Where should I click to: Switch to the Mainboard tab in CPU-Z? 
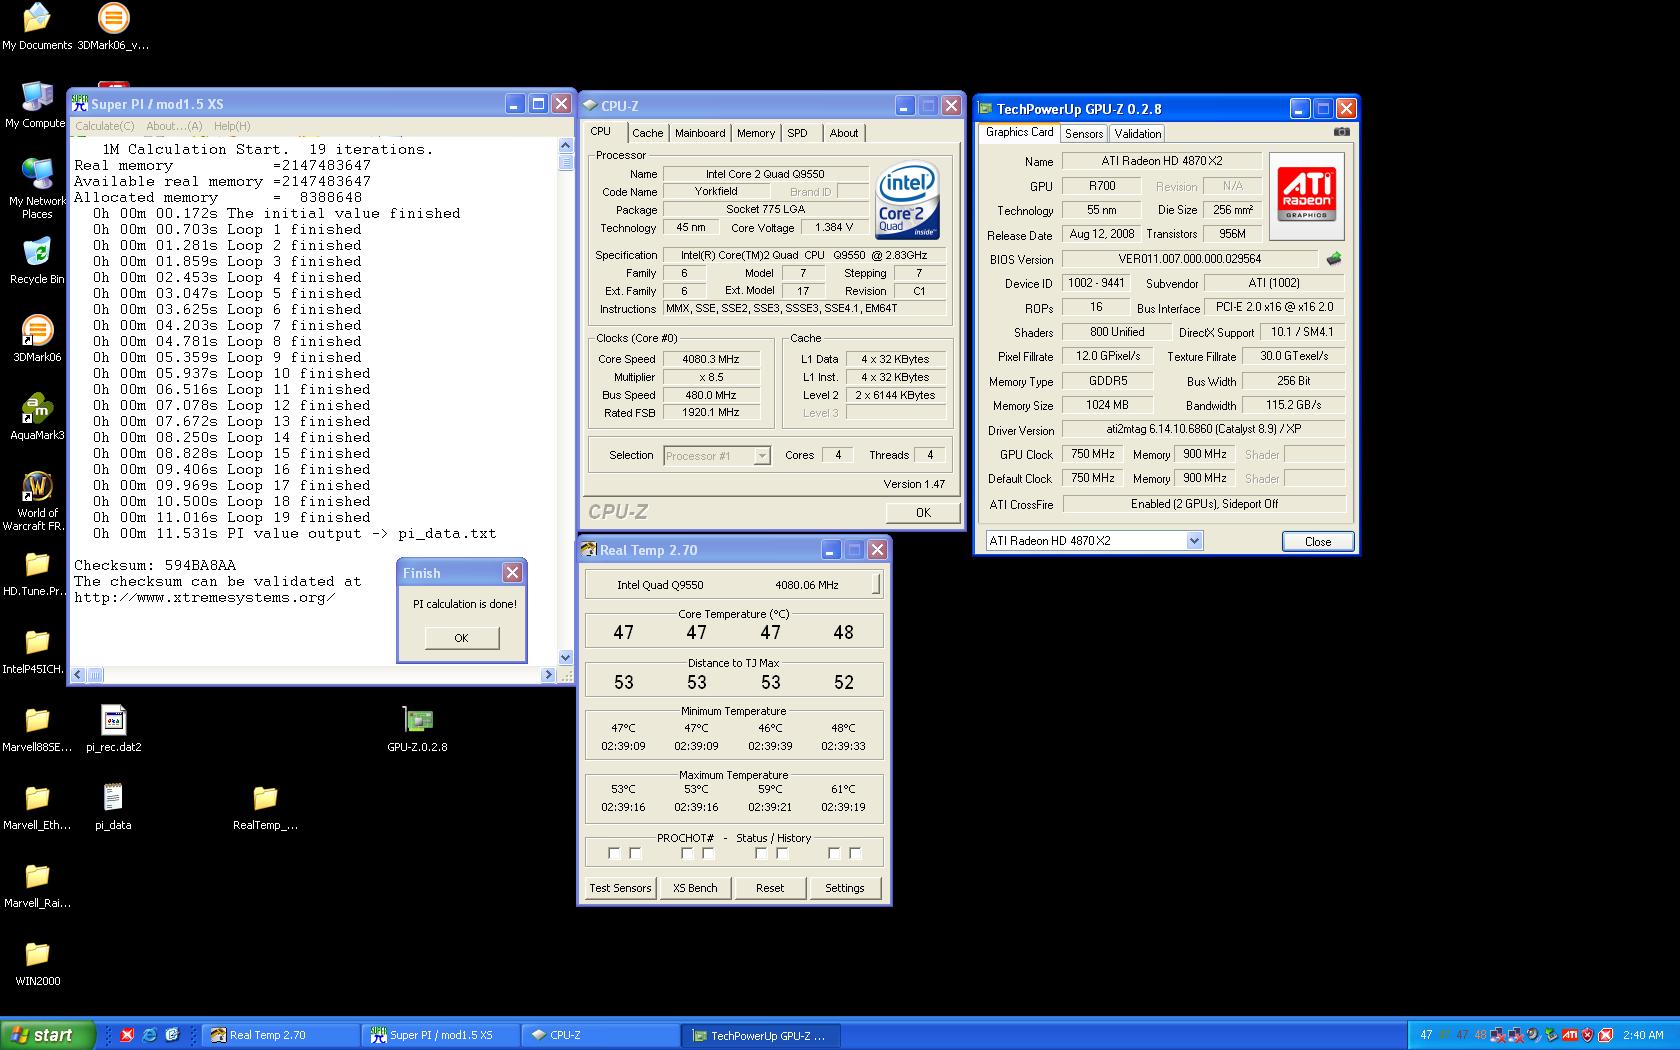click(700, 133)
